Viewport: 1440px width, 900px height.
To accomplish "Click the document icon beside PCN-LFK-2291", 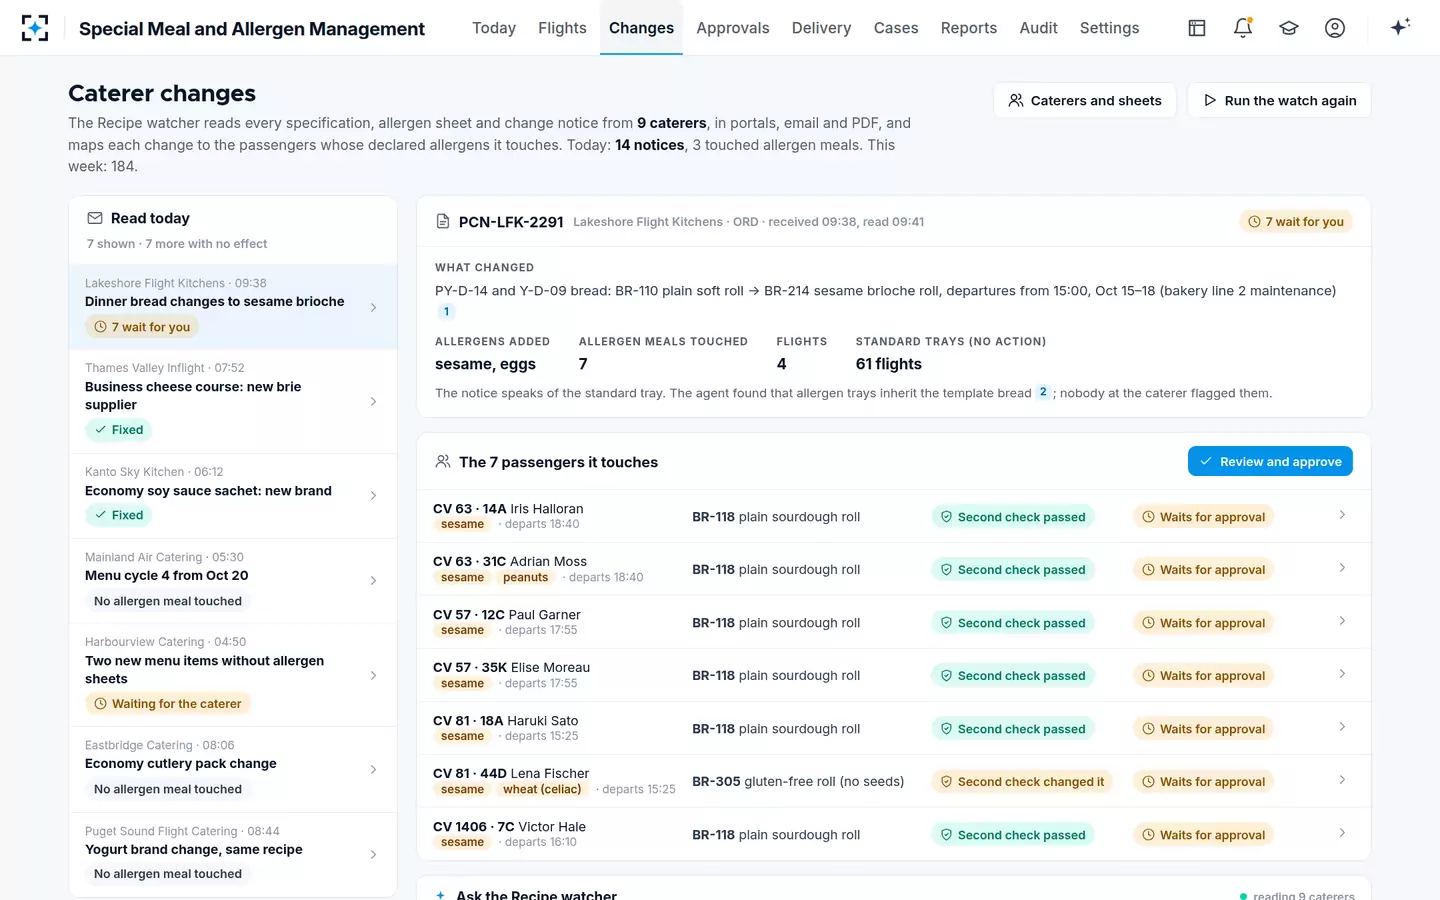I will pos(443,222).
